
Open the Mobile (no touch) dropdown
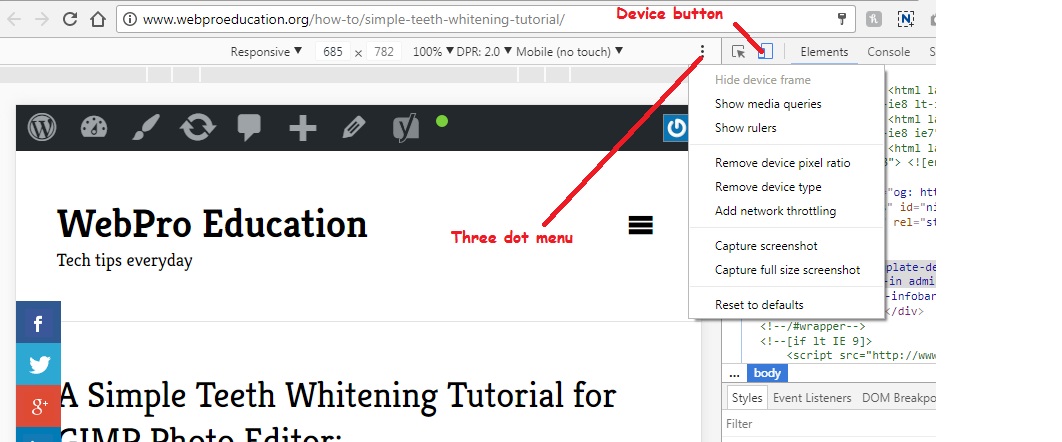point(570,51)
